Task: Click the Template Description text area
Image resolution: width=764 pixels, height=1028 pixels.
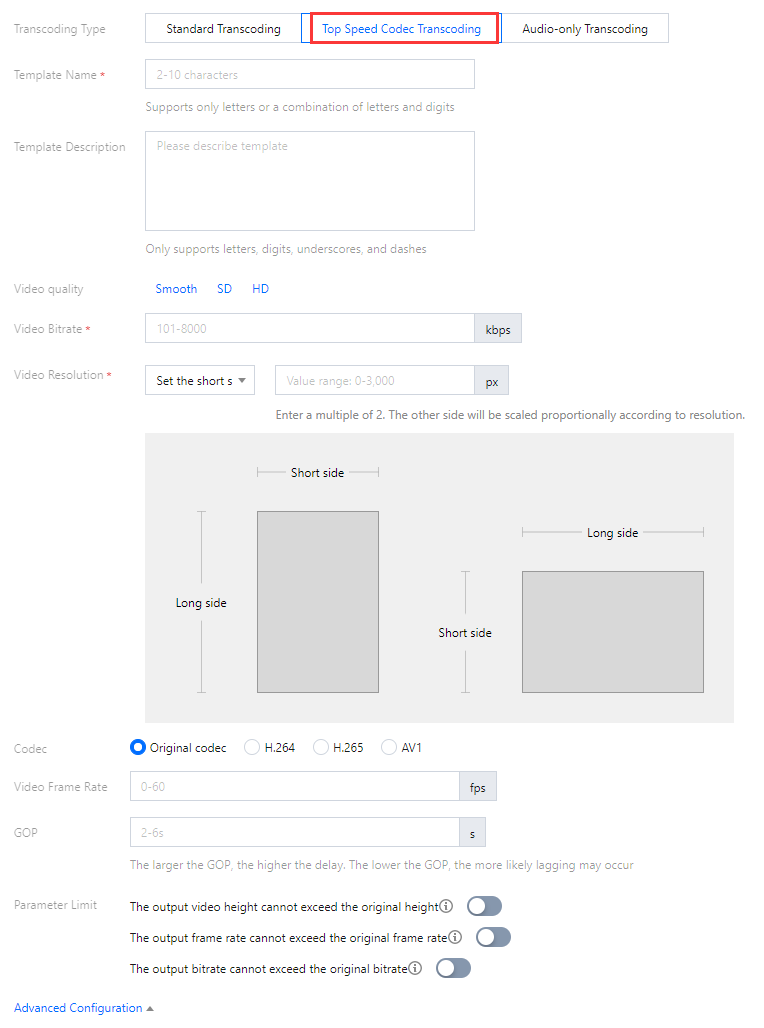Action: click(309, 181)
